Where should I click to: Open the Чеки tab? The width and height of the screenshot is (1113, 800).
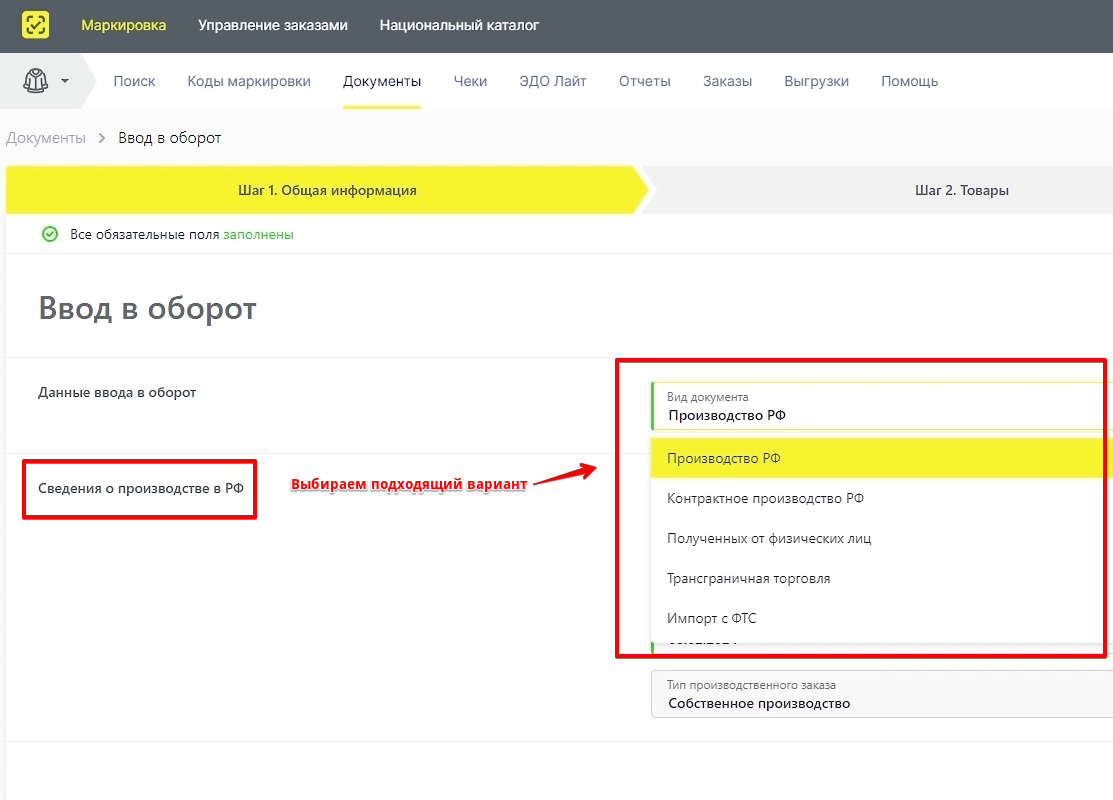[471, 82]
